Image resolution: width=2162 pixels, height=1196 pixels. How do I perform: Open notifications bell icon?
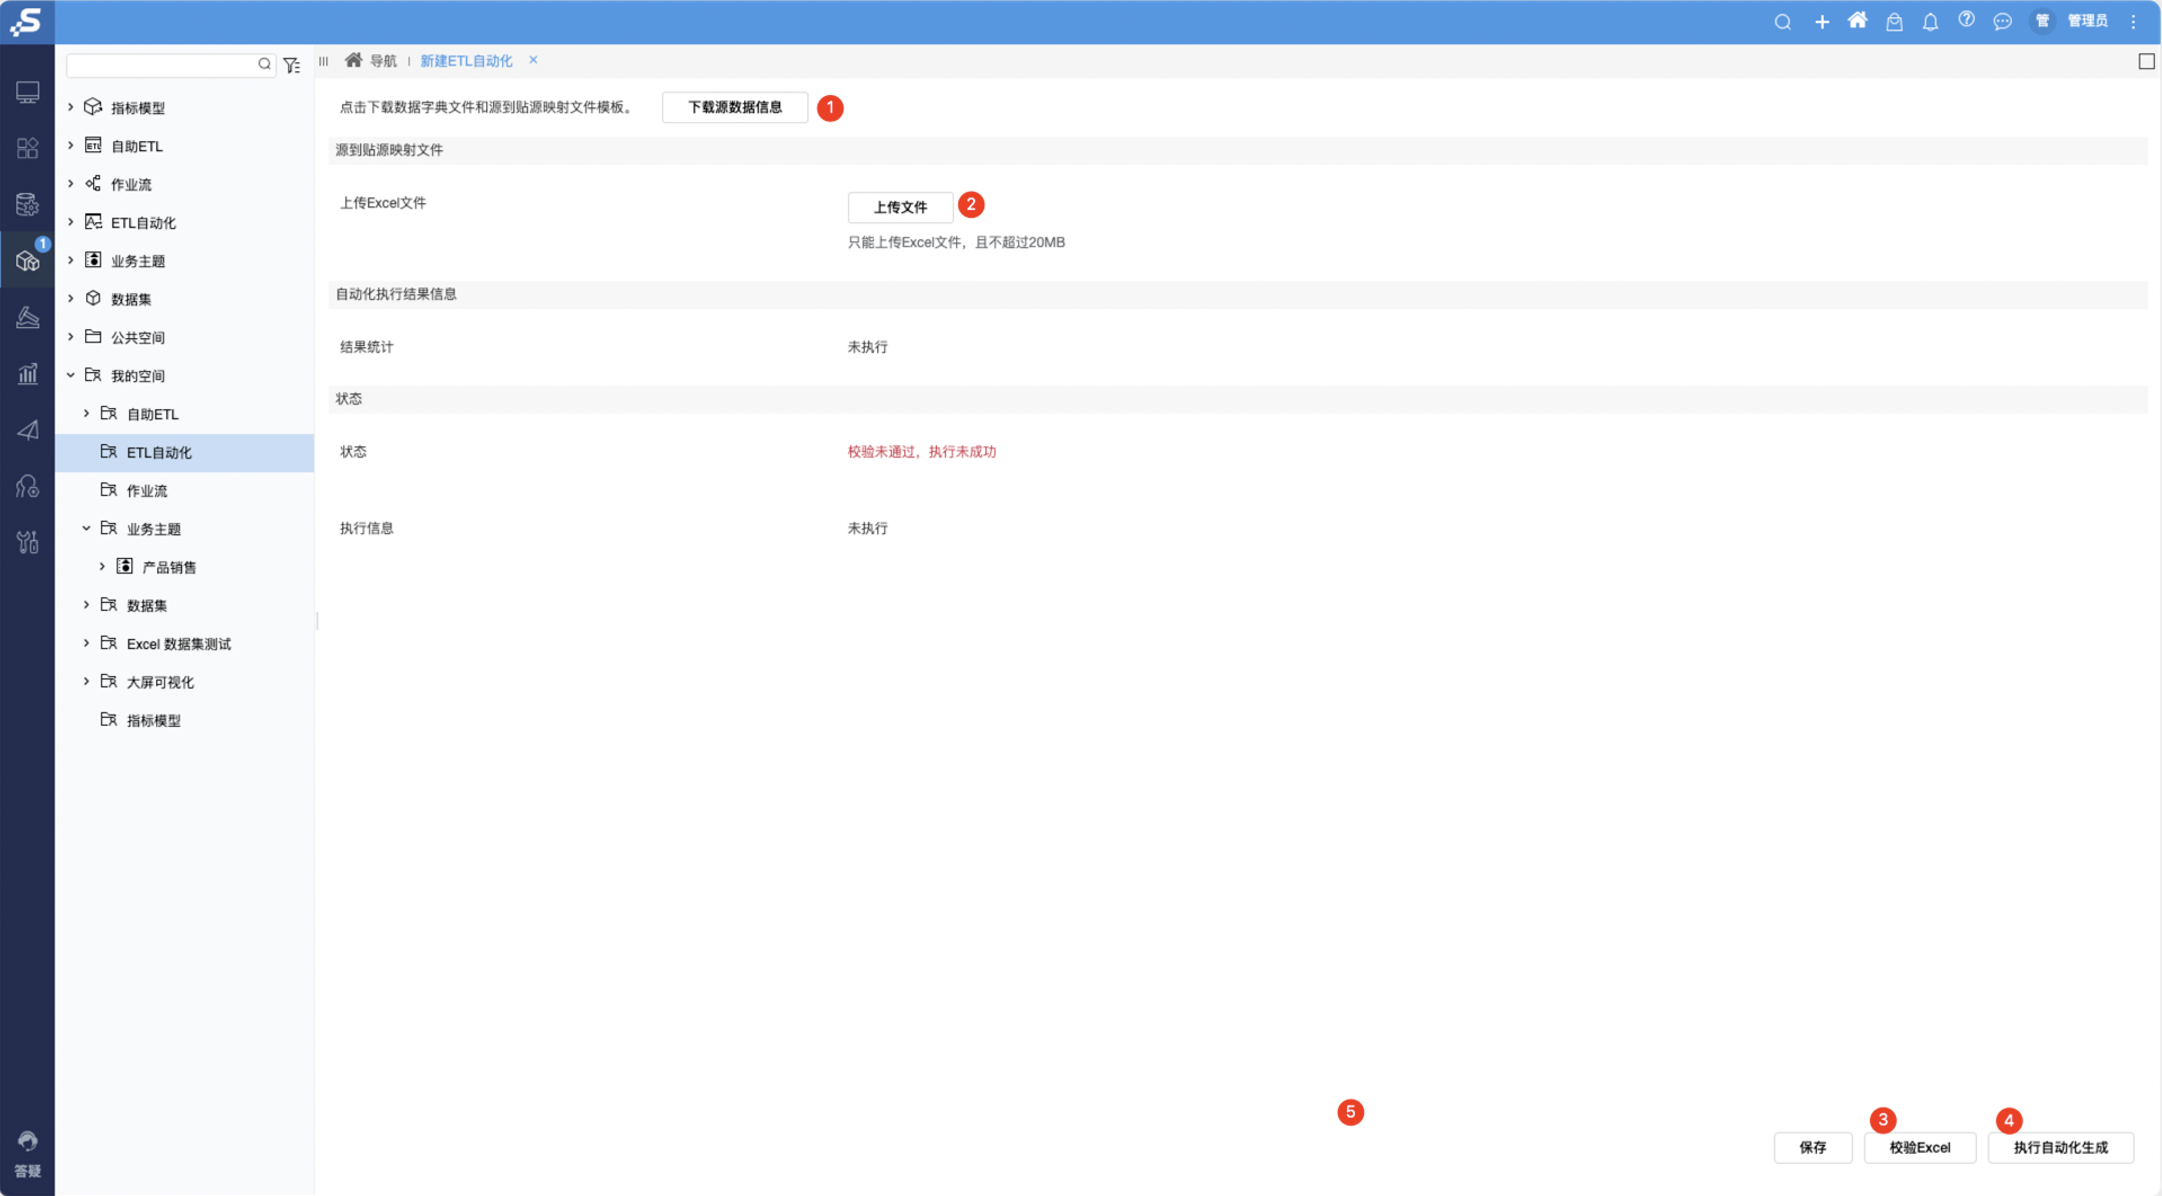coord(1930,22)
